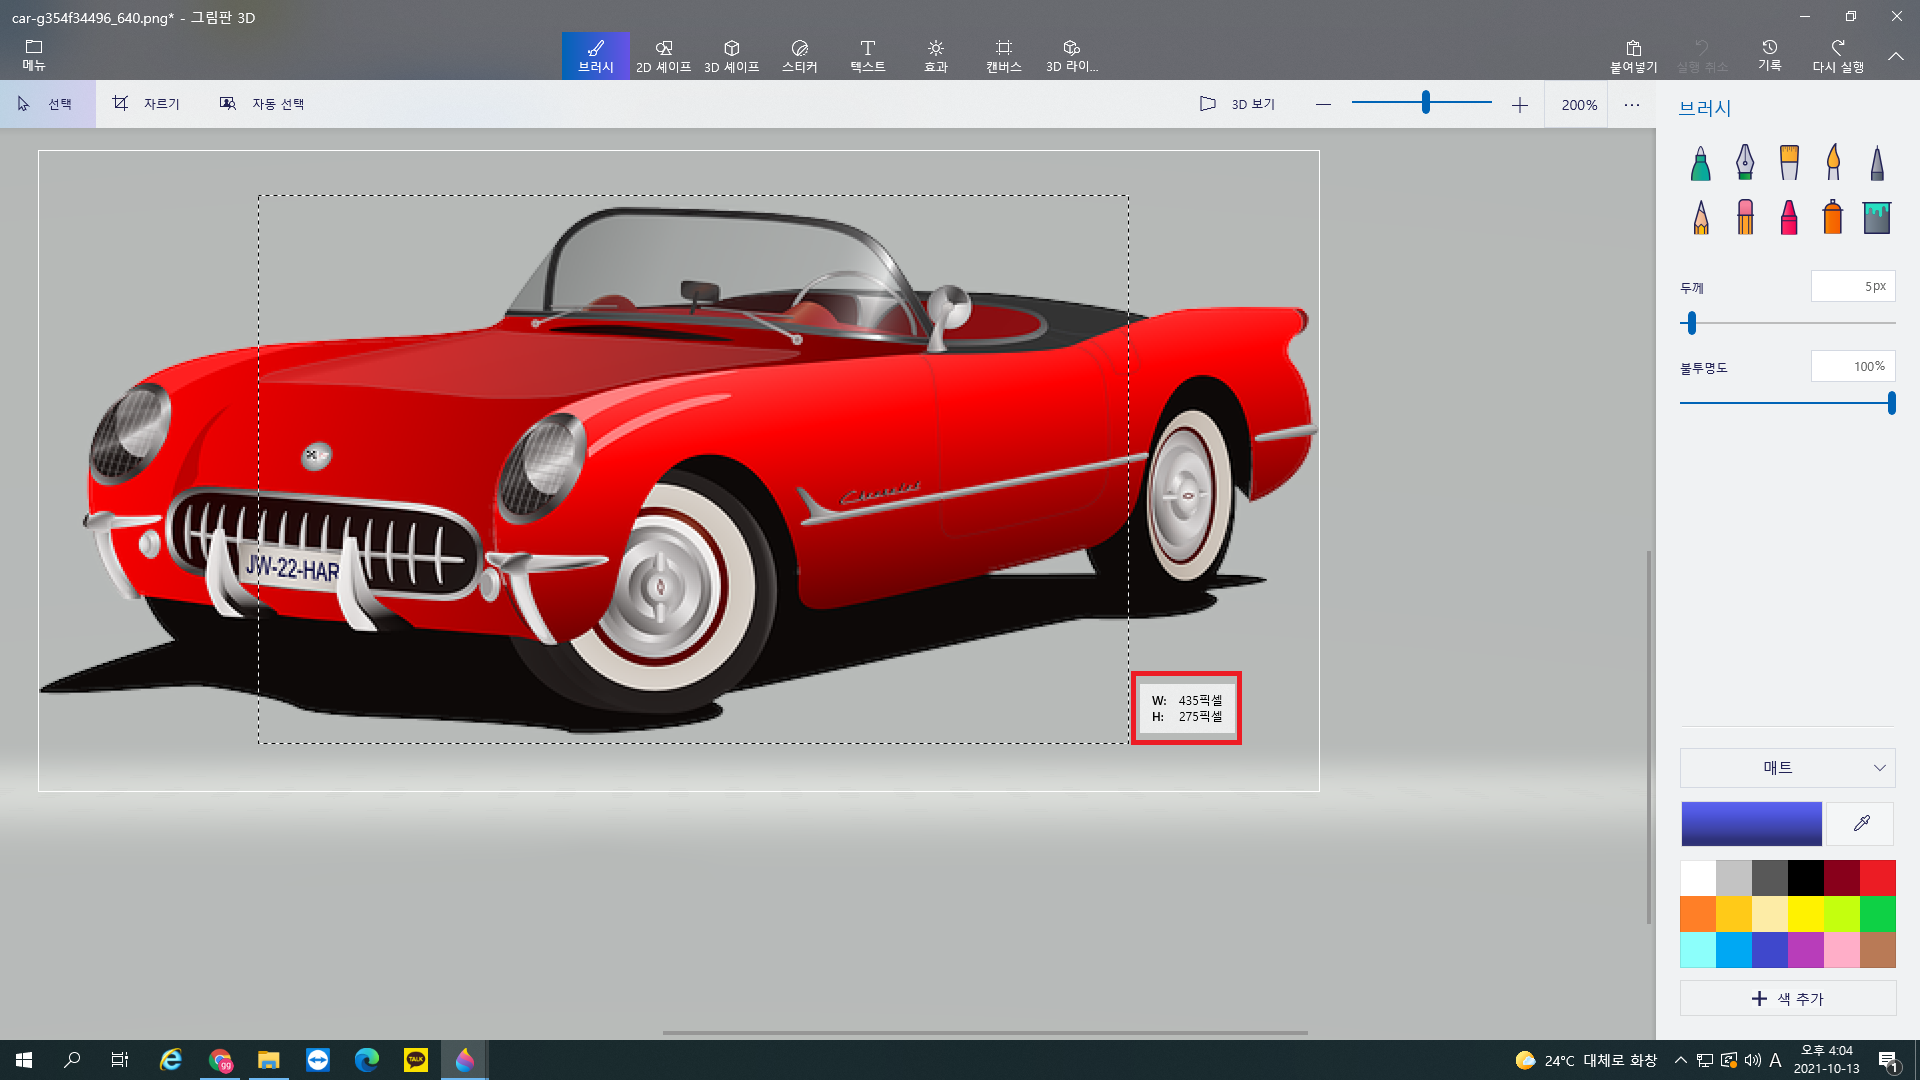The image size is (1920, 1080).
Task: Select the Marker brush tool
Action: pyautogui.click(x=1700, y=163)
